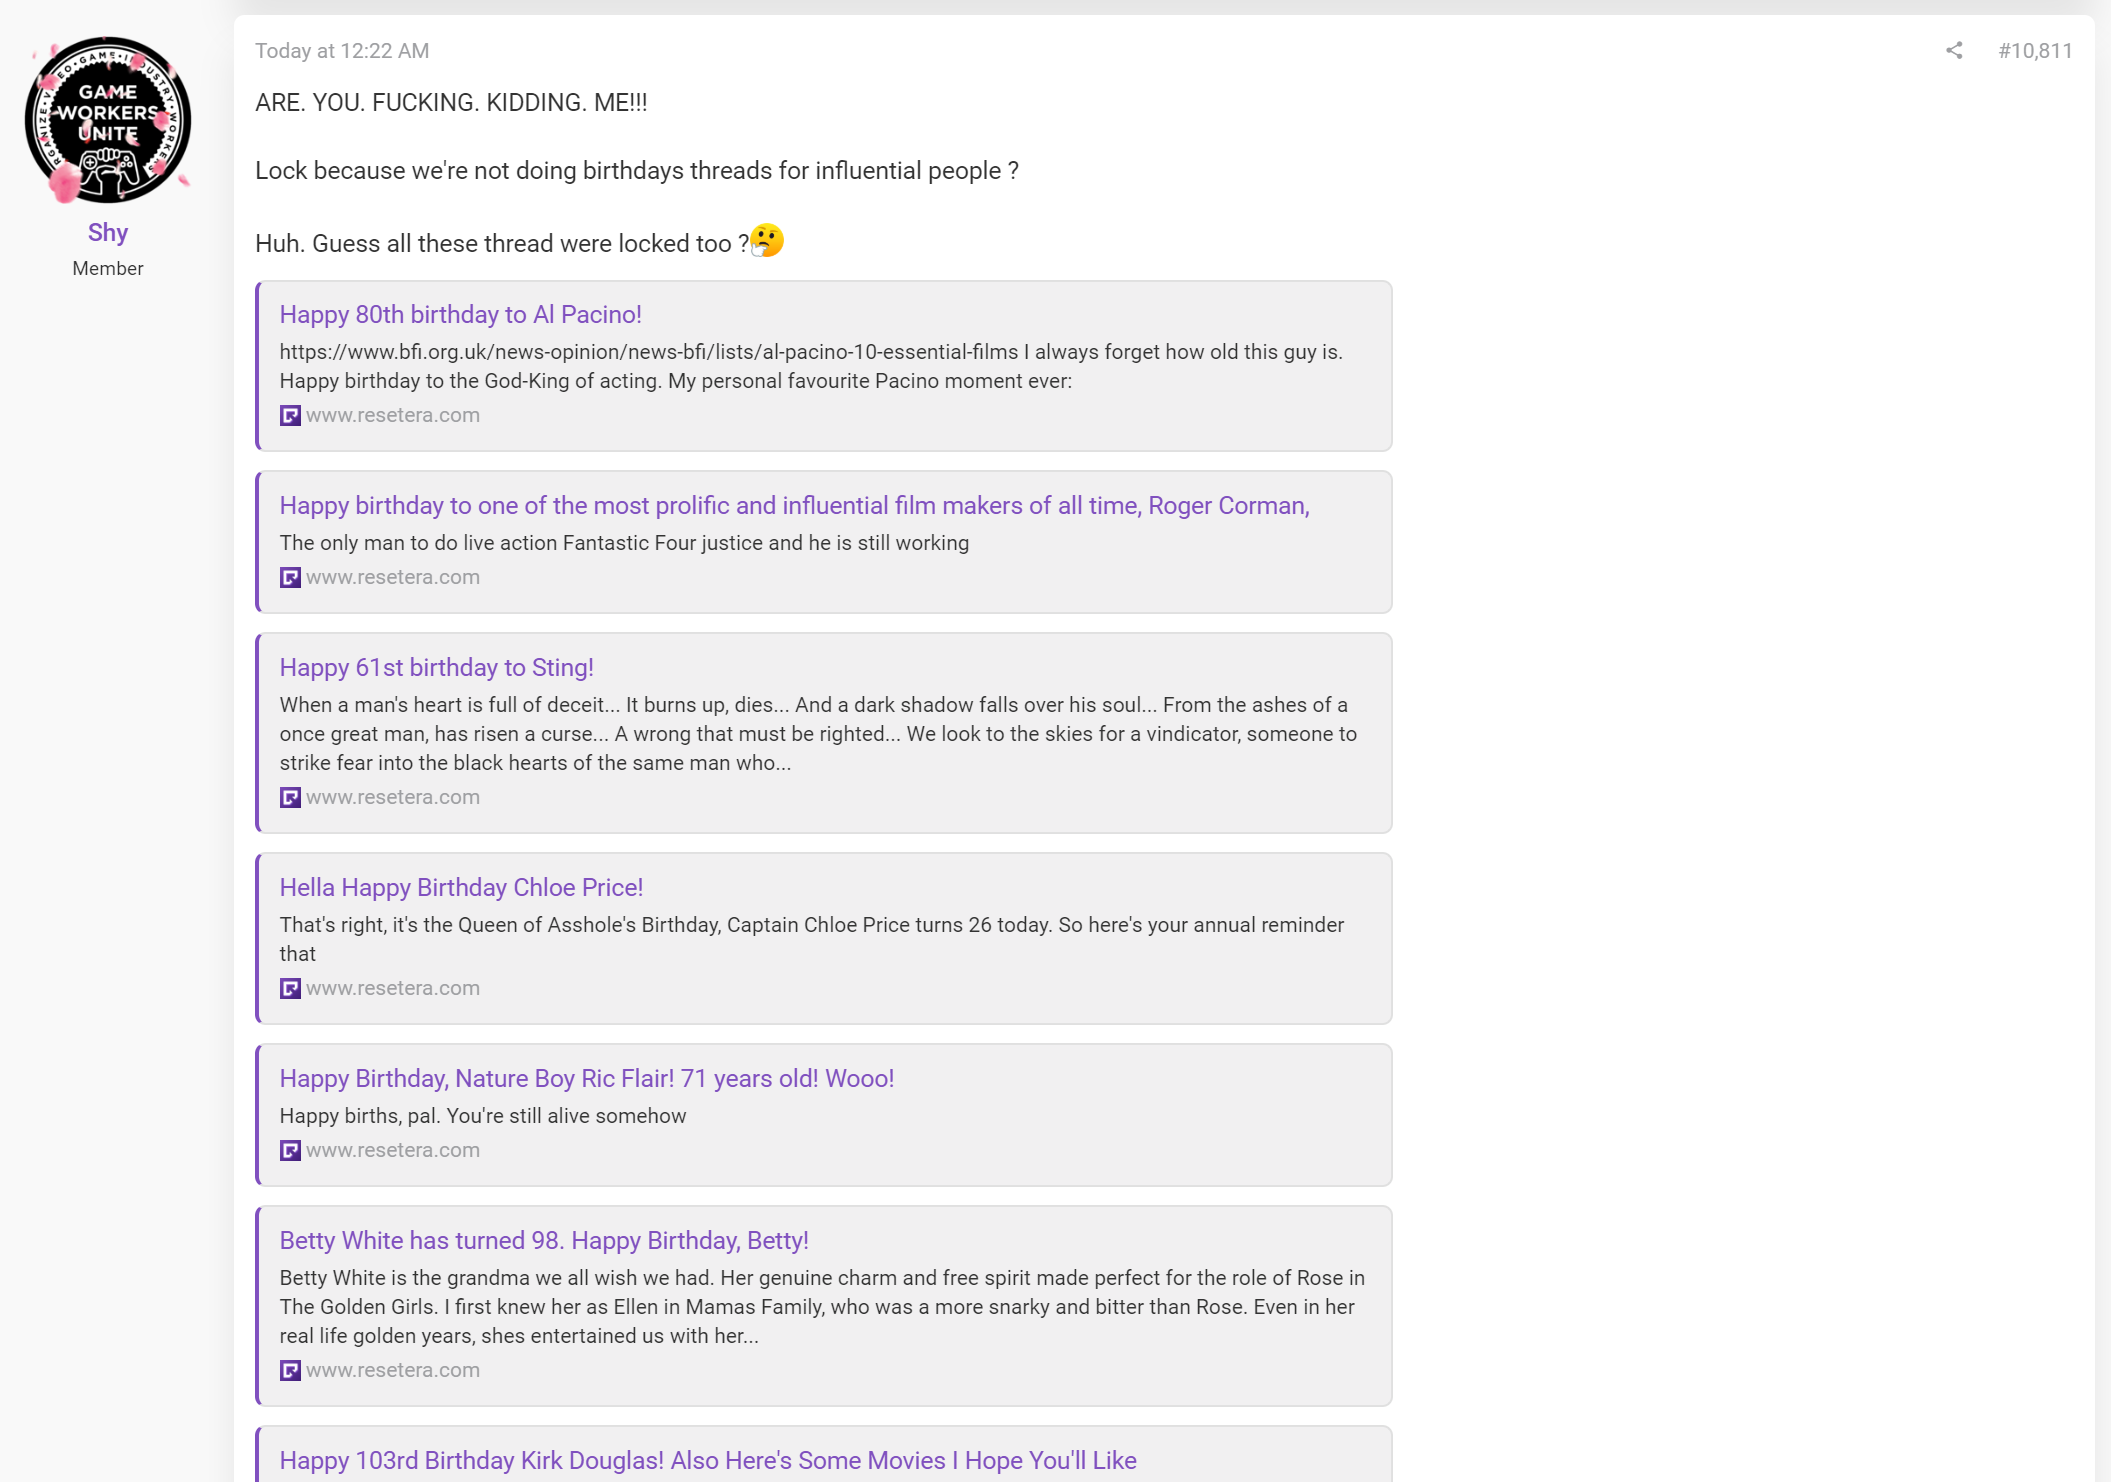This screenshot has height=1482, width=2111.
Task: Click www.resetera.com under the Sting thread
Action: click(x=393, y=797)
